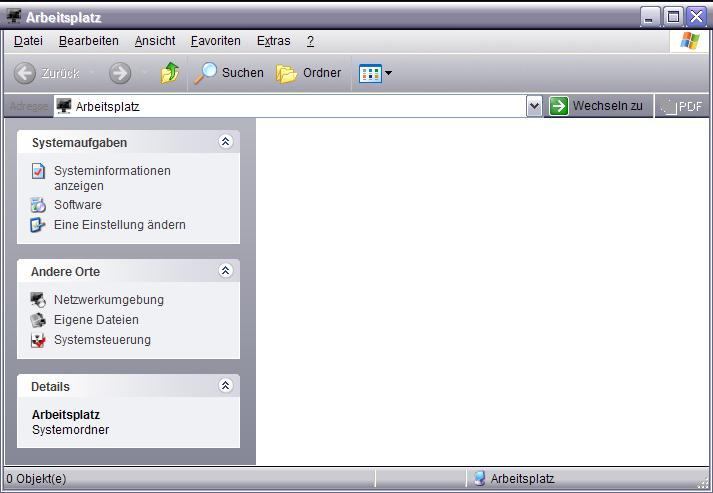The image size is (713, 493).
Task: Open the ? help menu
Action: point(310,41)
